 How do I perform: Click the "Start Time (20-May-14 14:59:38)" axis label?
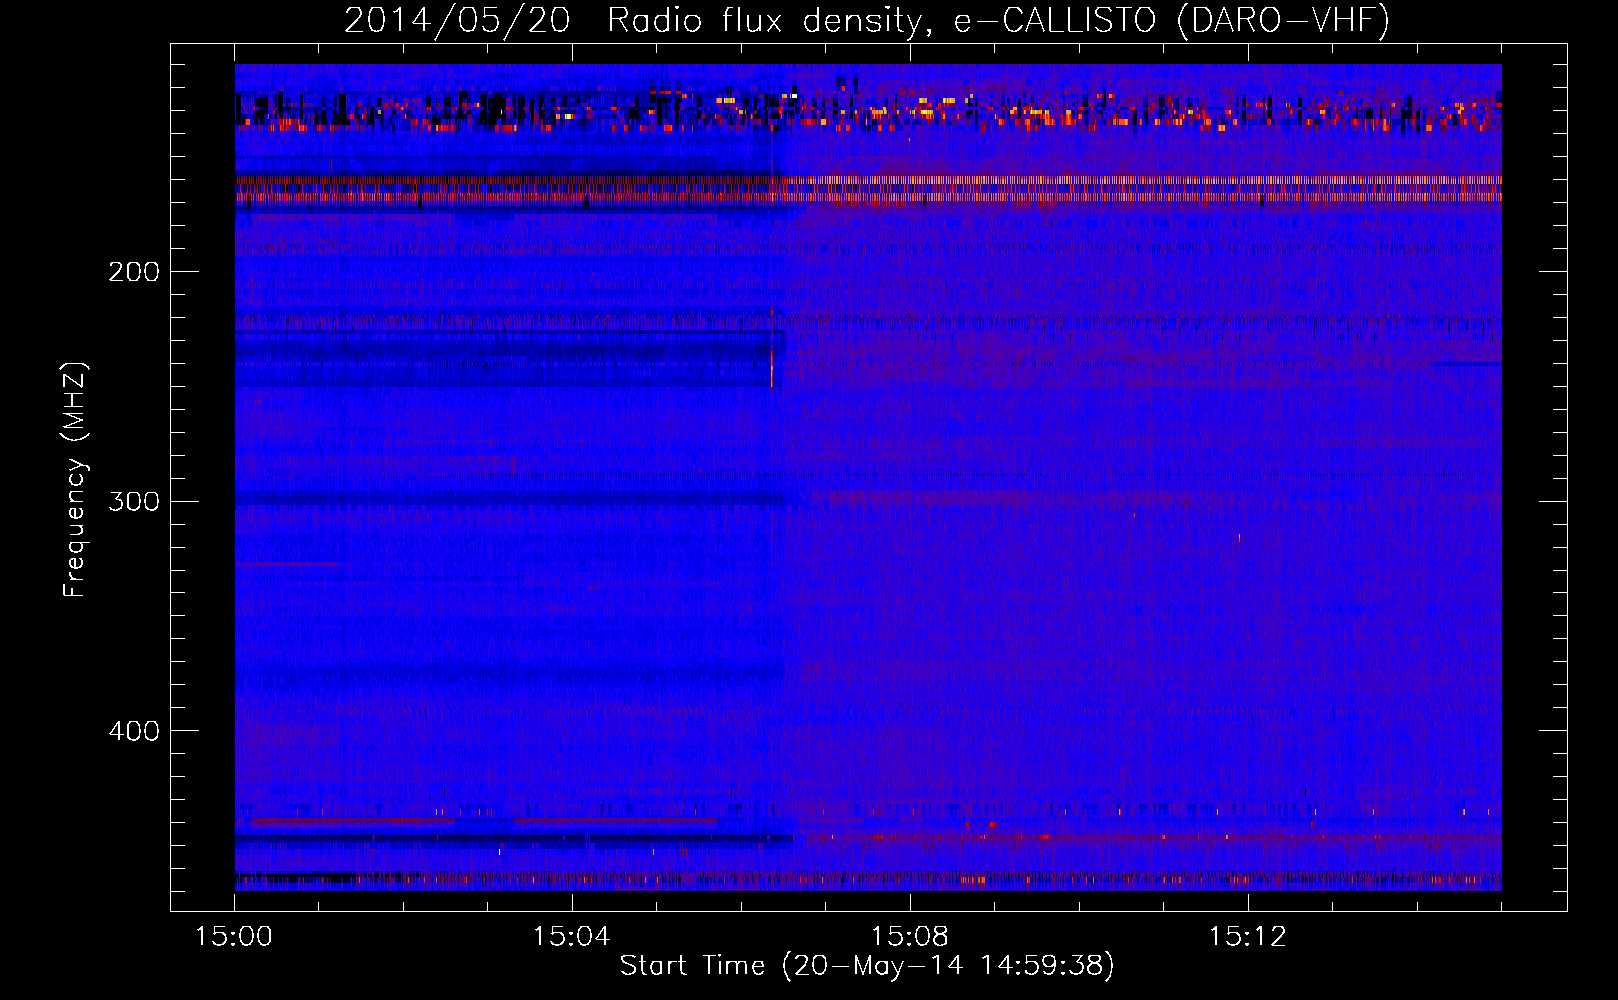pyautogui.click(x=867, y=965)
